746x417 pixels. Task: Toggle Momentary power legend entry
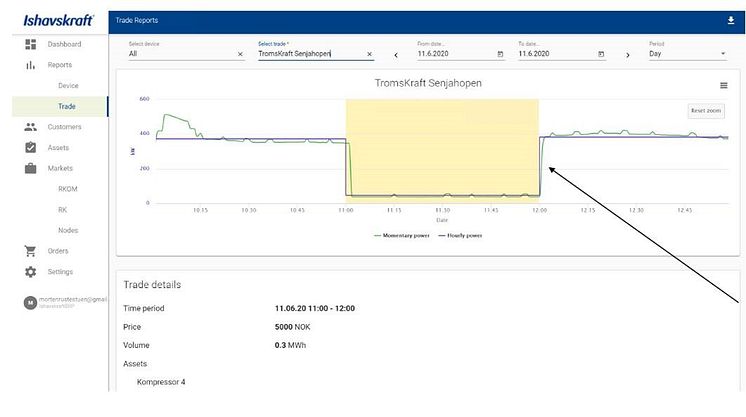point(402,236)
